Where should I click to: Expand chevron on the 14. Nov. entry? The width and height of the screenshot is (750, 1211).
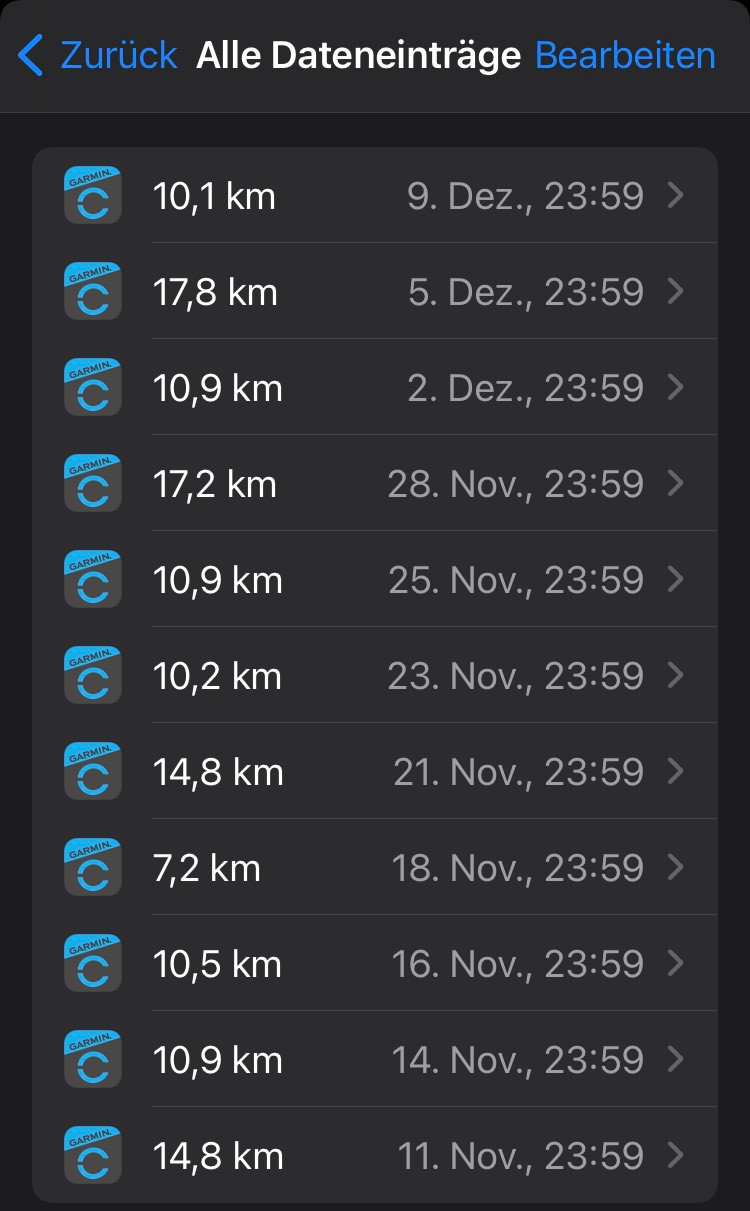(676, 1059)
